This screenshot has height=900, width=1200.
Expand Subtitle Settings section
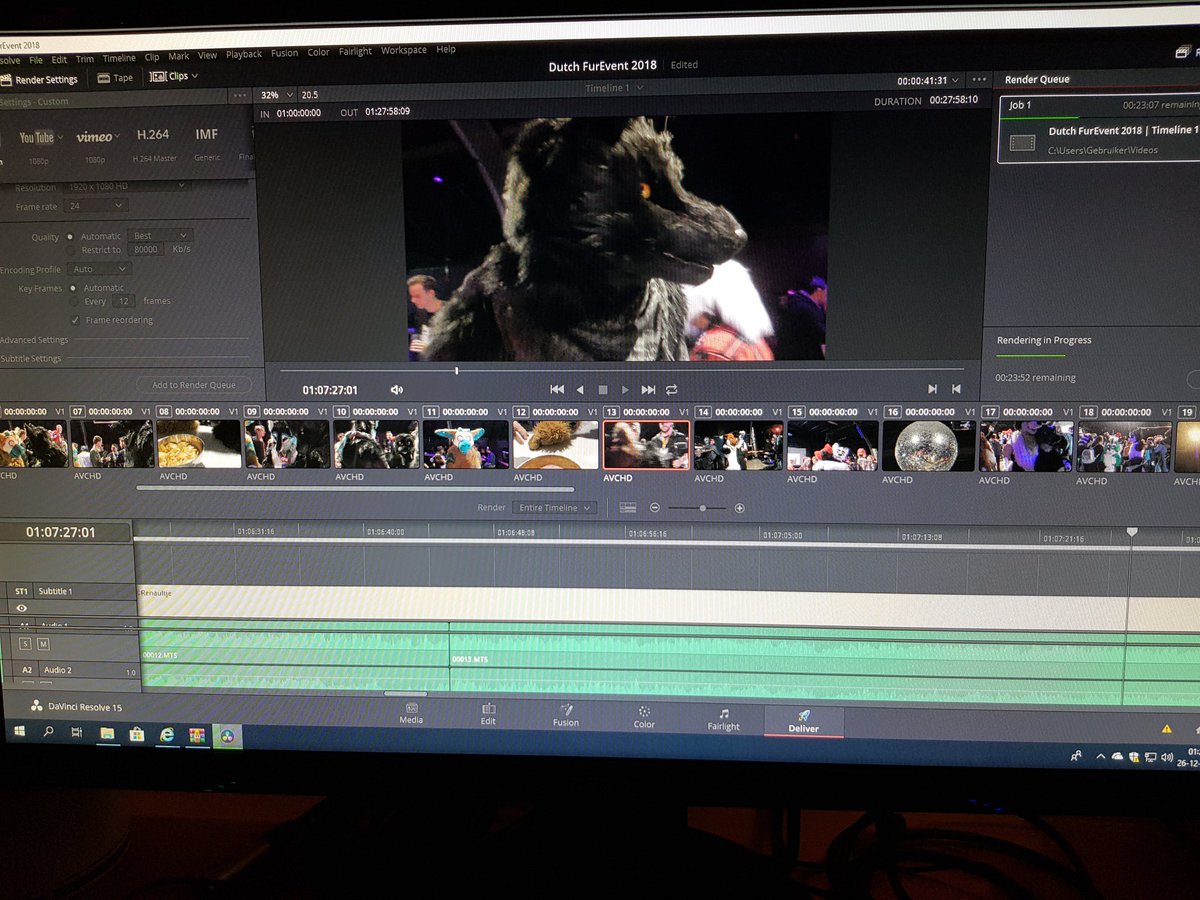(x=31, y=358)
